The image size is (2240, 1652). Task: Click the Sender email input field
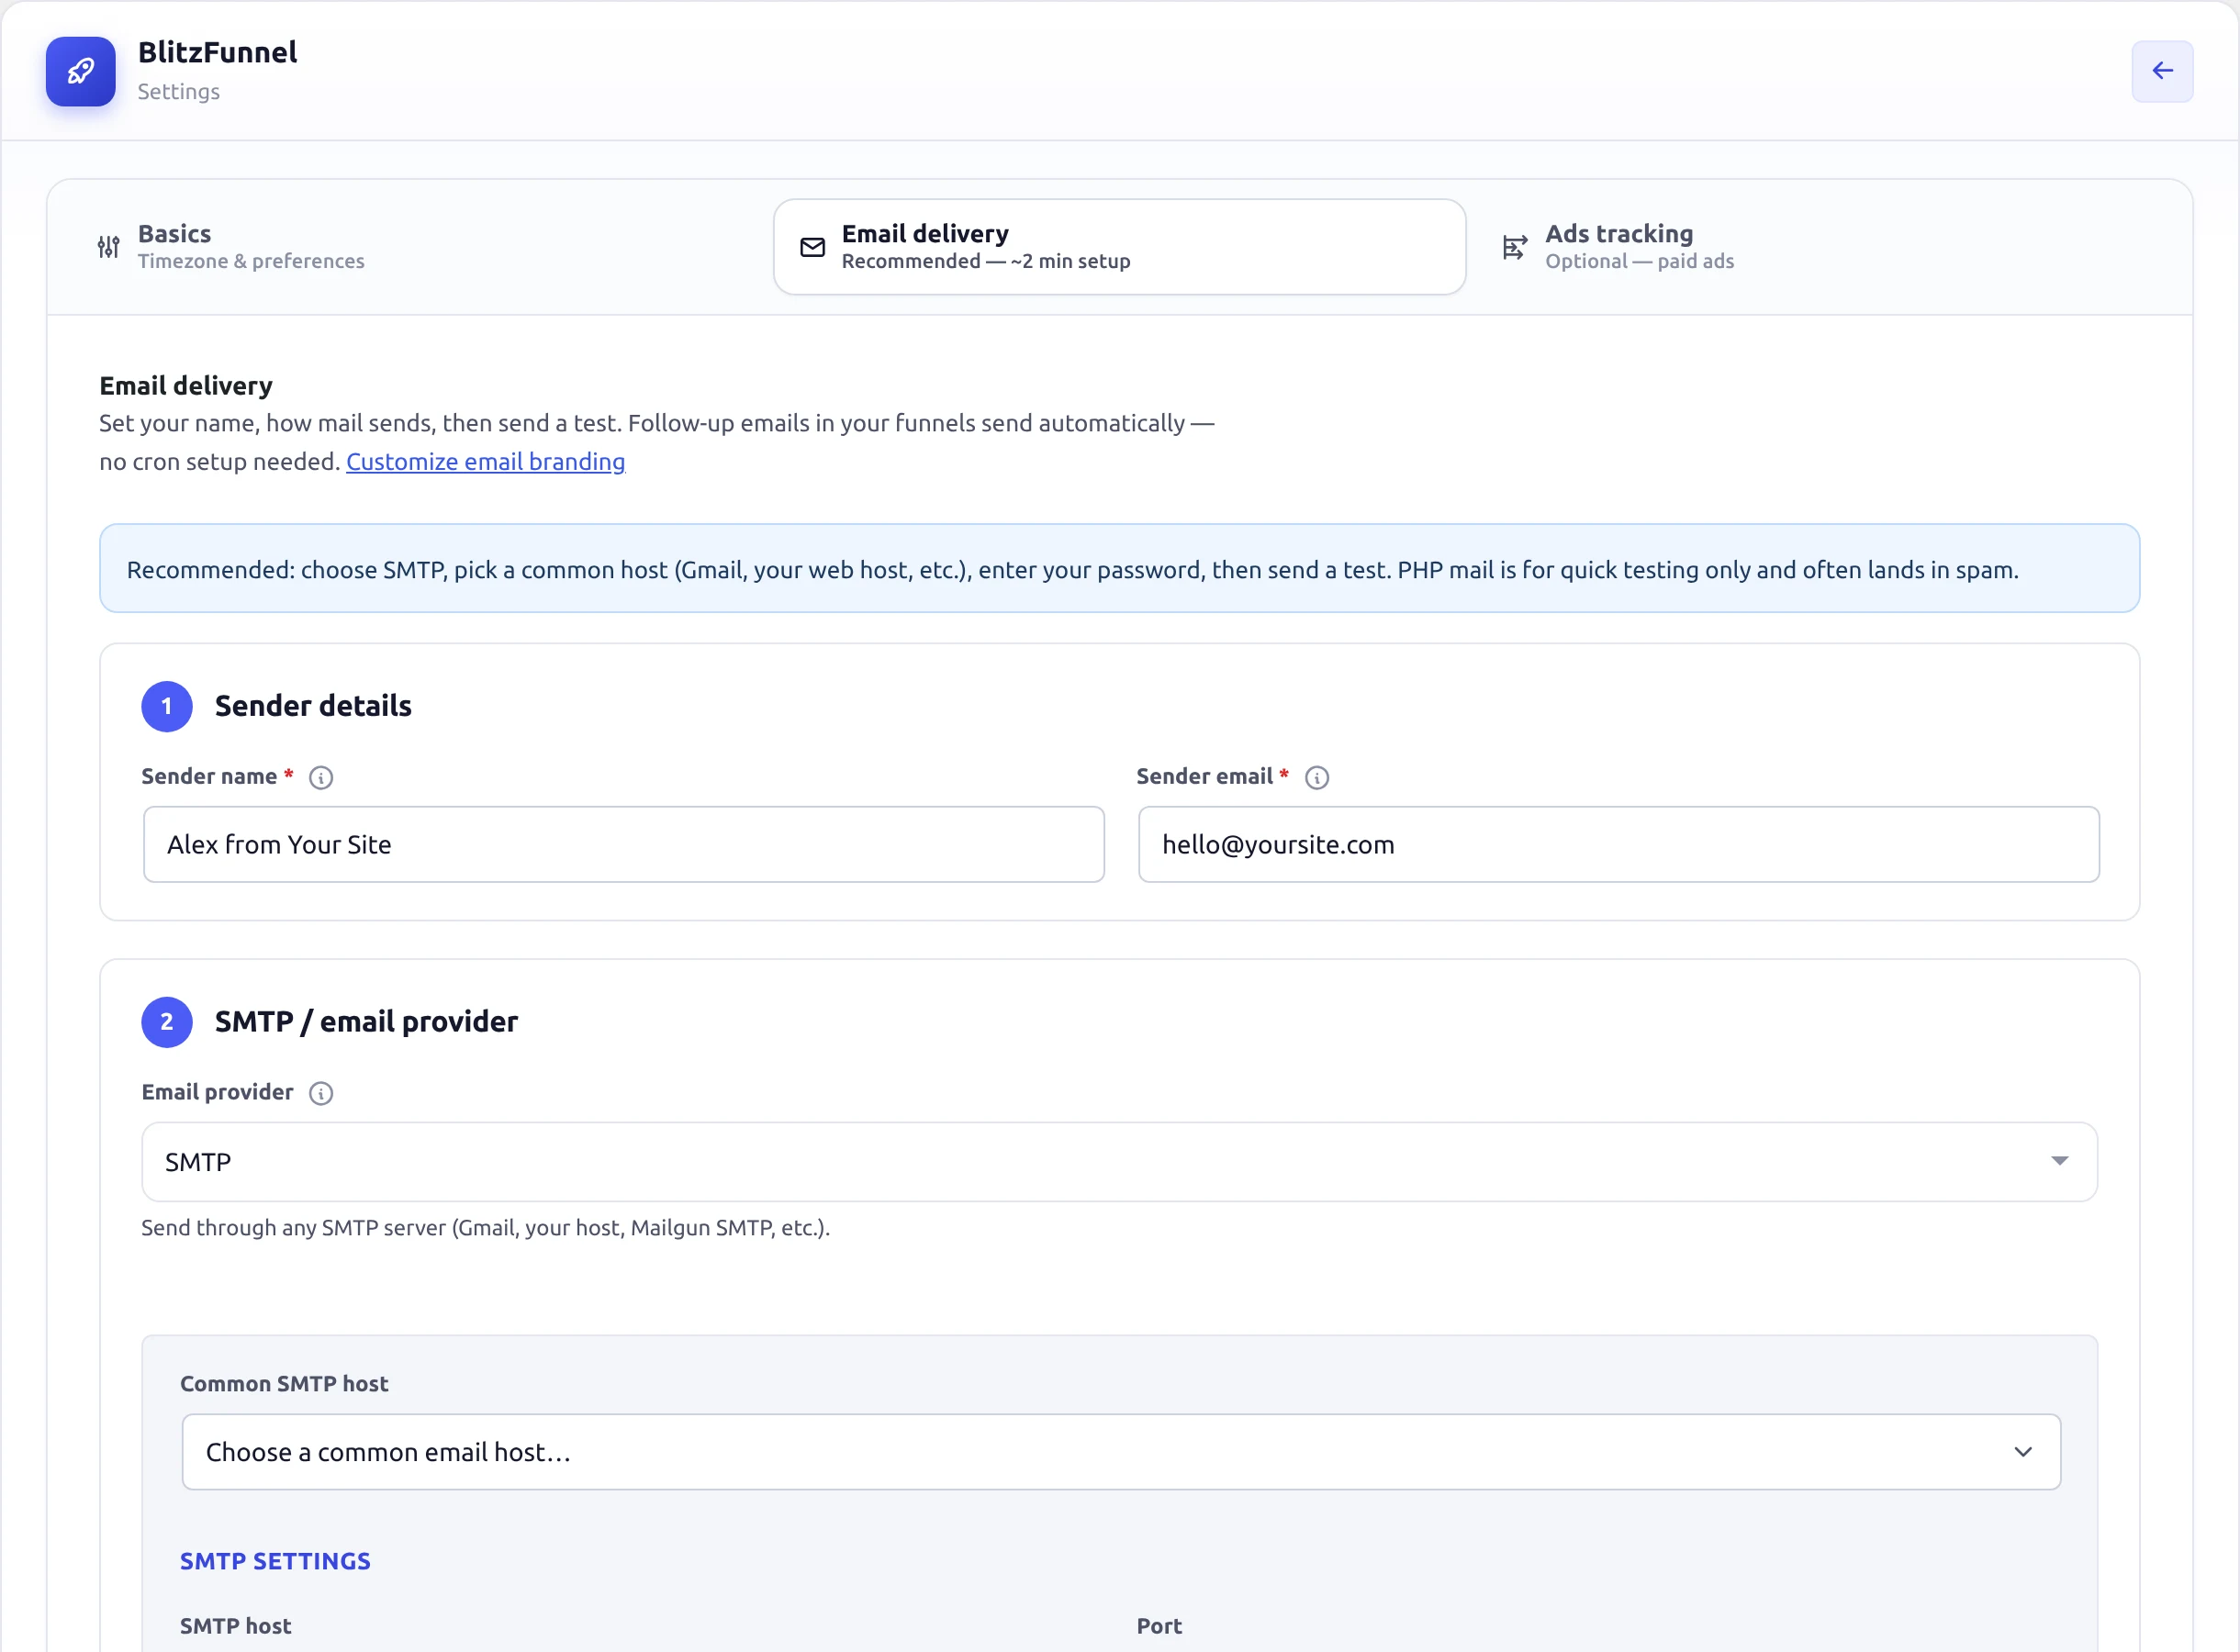tap(1618, 844)
